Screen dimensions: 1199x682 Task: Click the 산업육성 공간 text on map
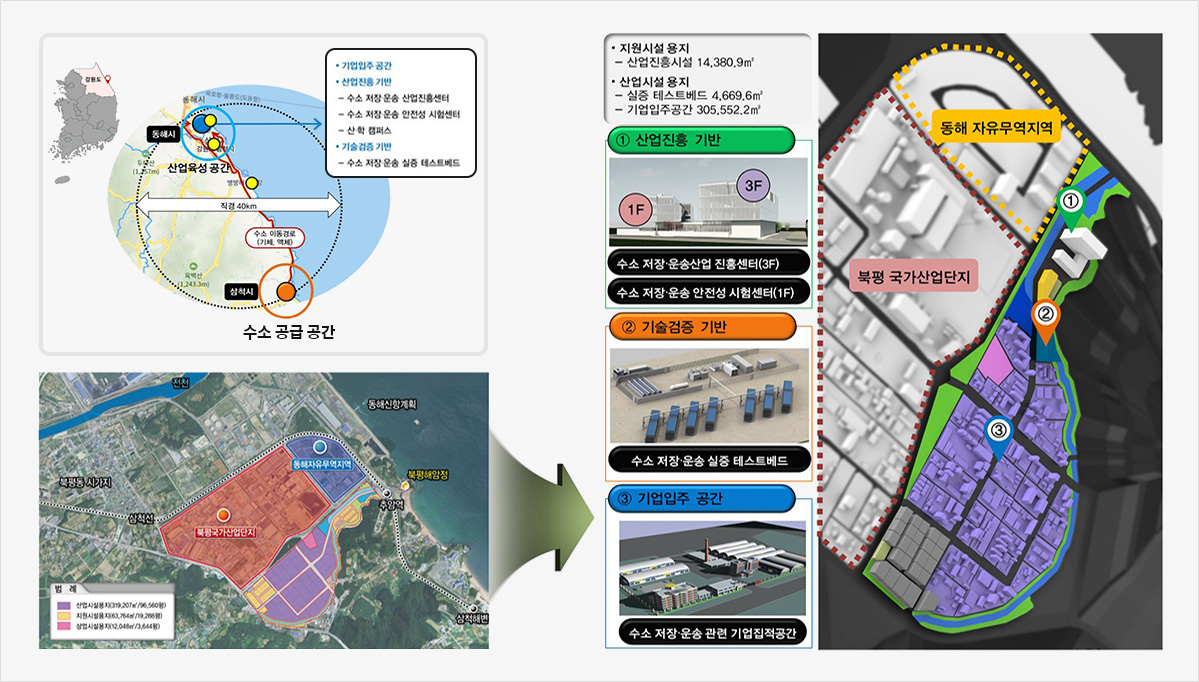(x=200, y=167)
